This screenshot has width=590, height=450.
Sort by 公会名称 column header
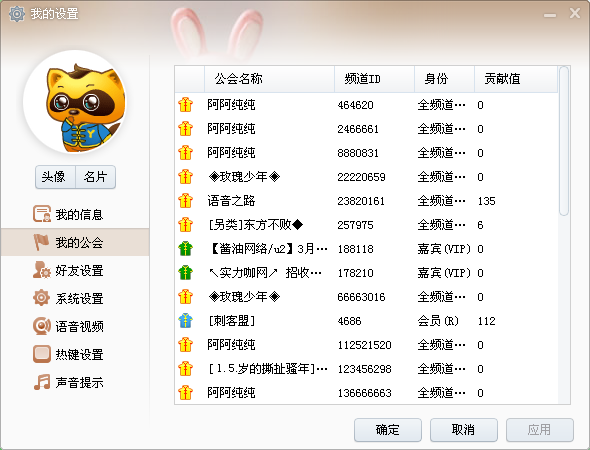pos(269,79)
